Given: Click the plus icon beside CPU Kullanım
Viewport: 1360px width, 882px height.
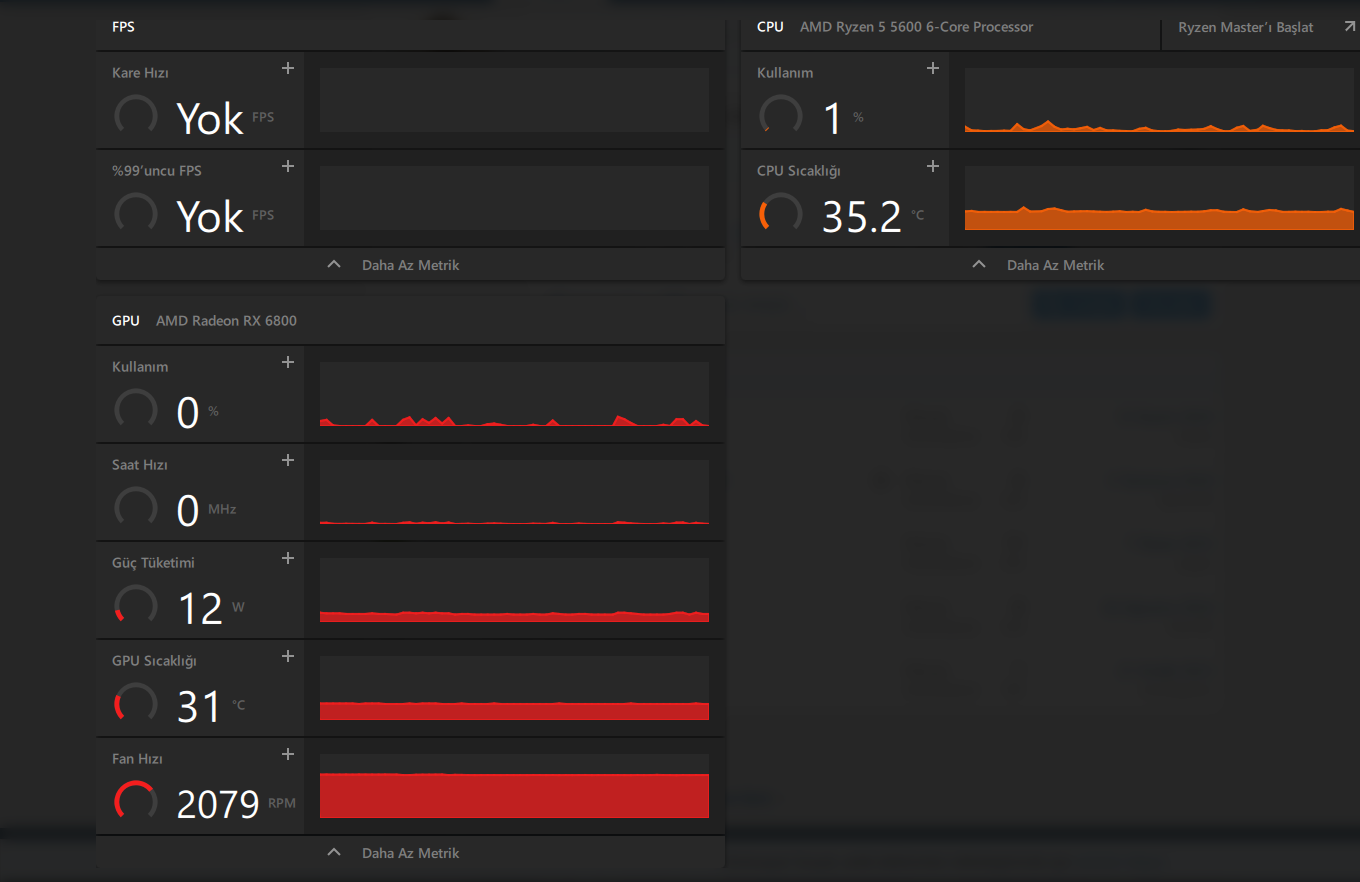Looking at the screenshot, I should tap(933, 68).
